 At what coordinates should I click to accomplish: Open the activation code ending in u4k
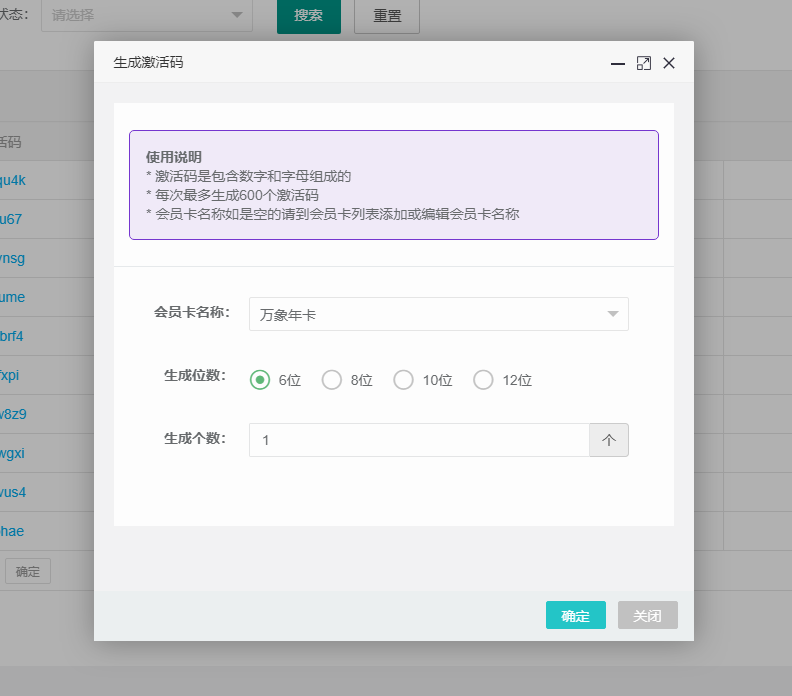[x=13, y=180]
